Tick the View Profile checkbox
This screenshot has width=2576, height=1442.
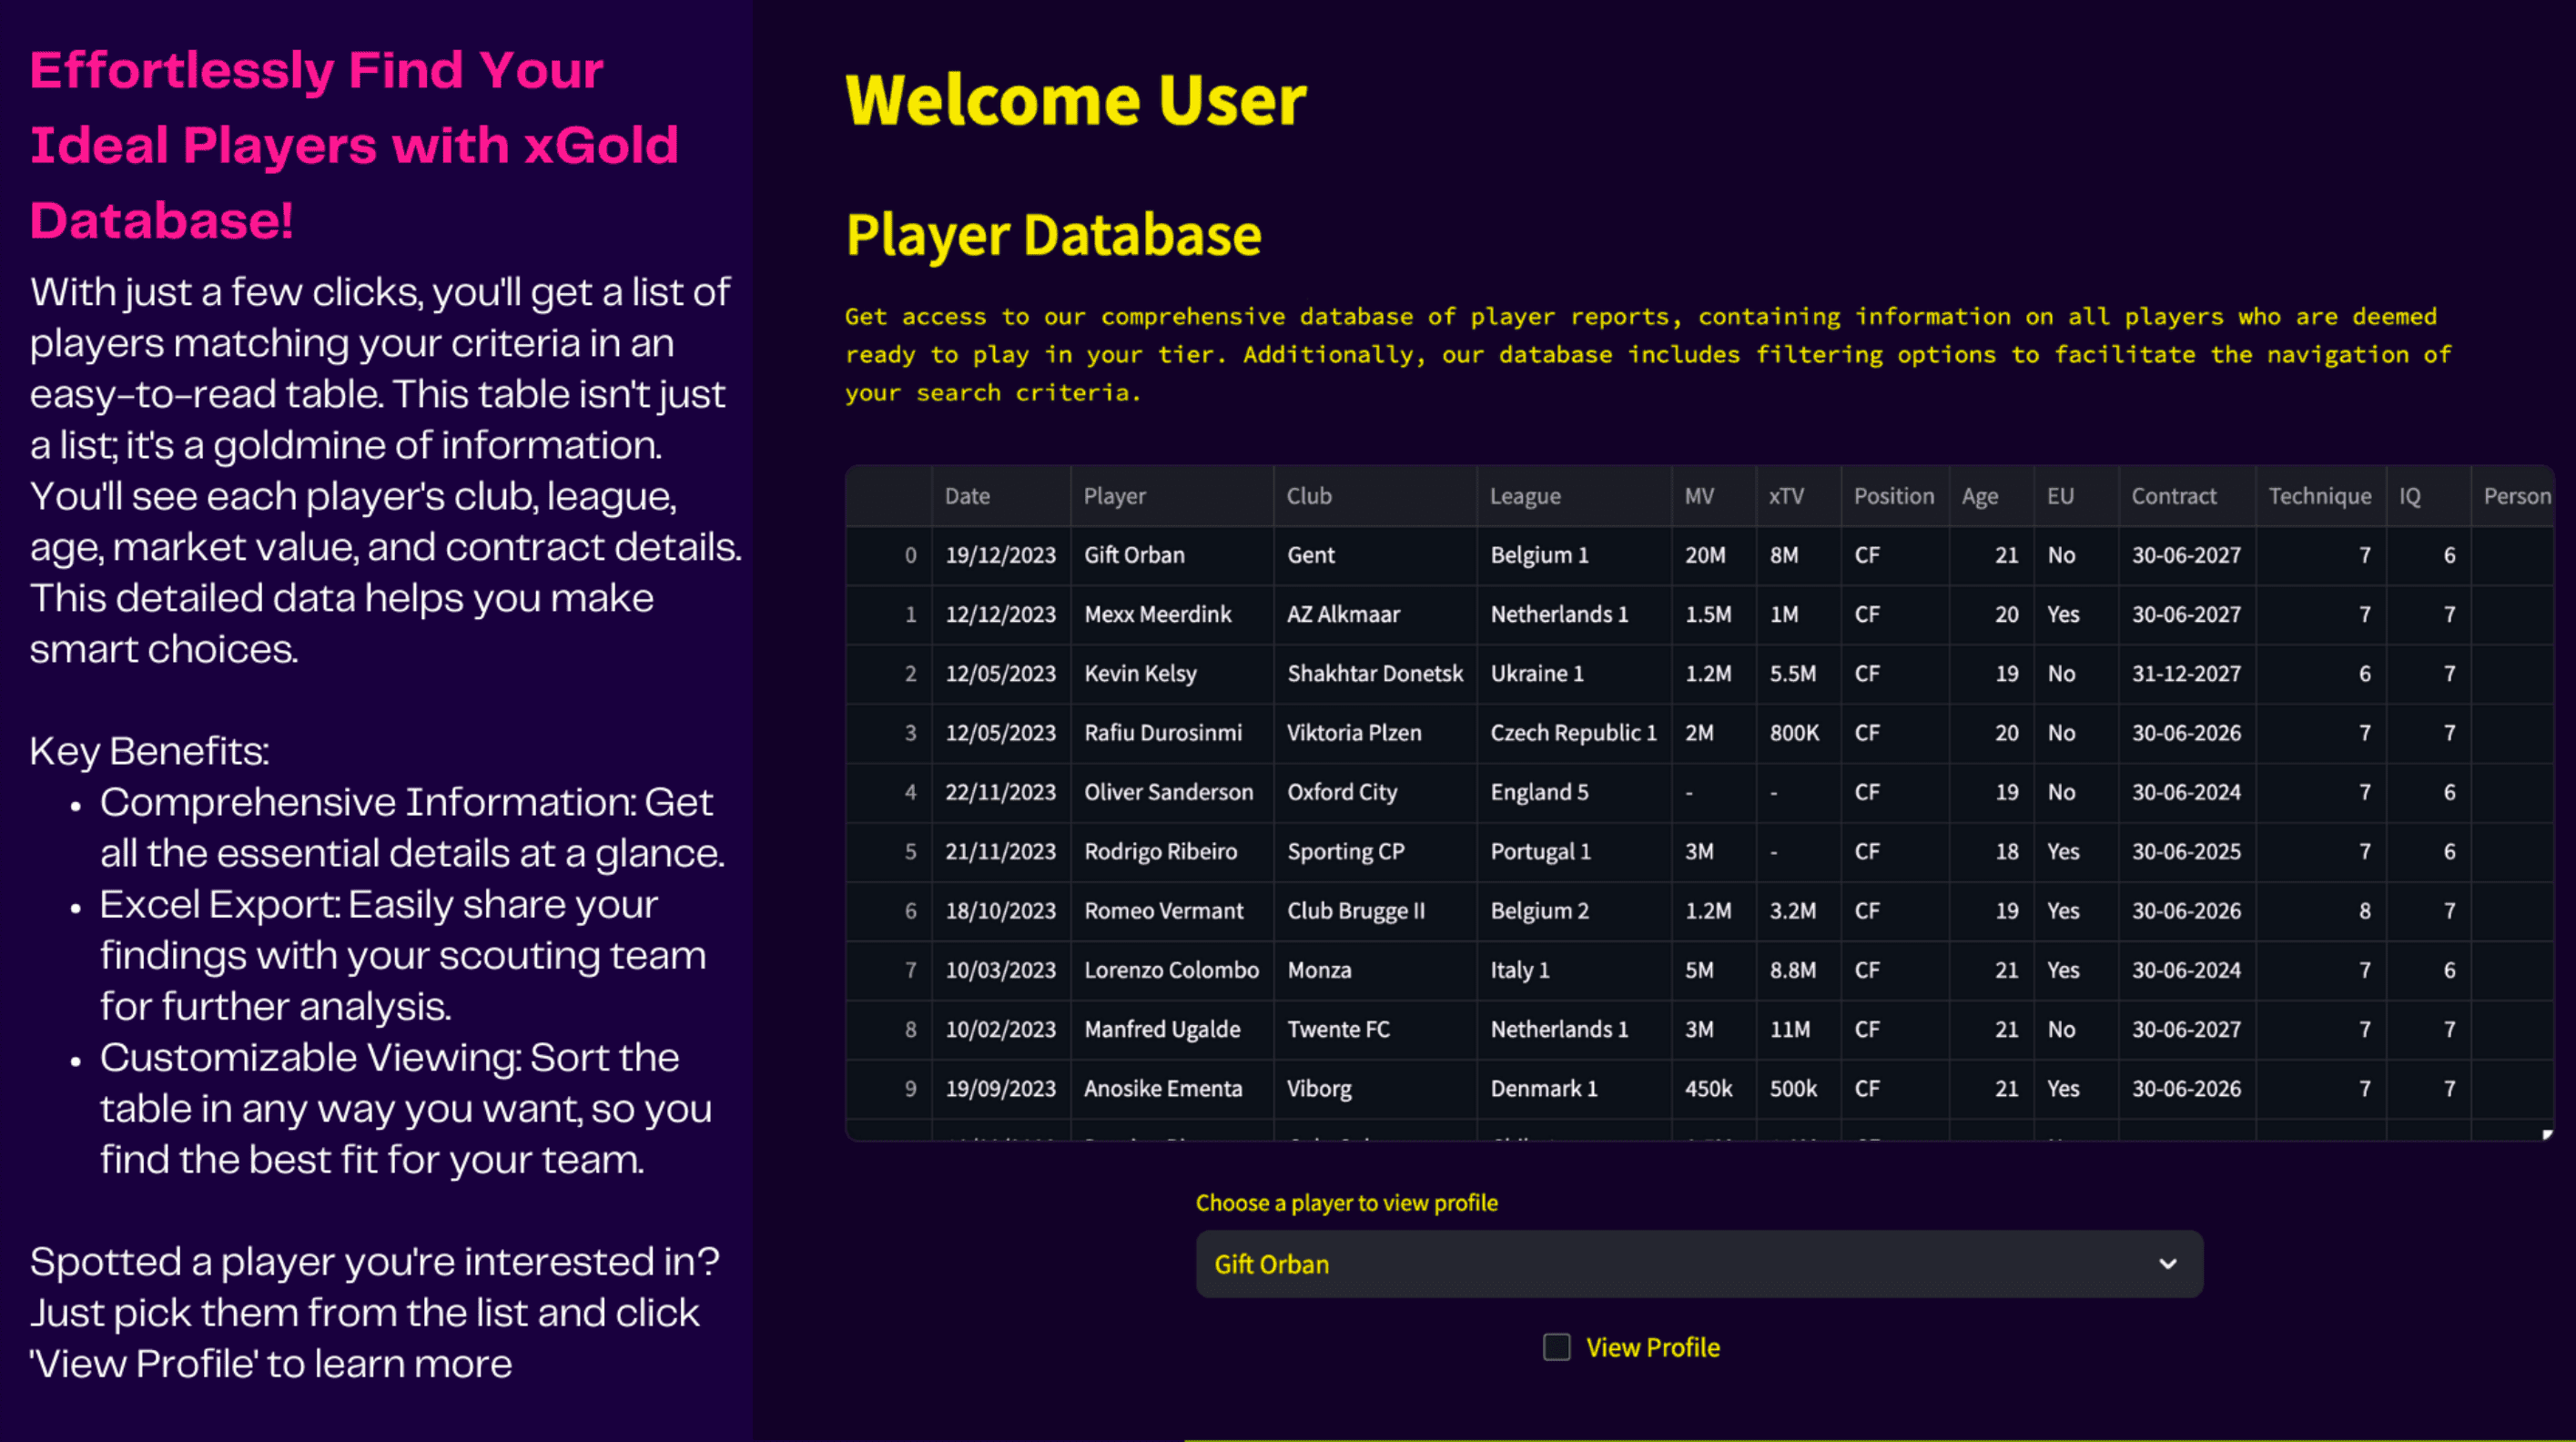pyautogui.click(x=1556, y=1347)
